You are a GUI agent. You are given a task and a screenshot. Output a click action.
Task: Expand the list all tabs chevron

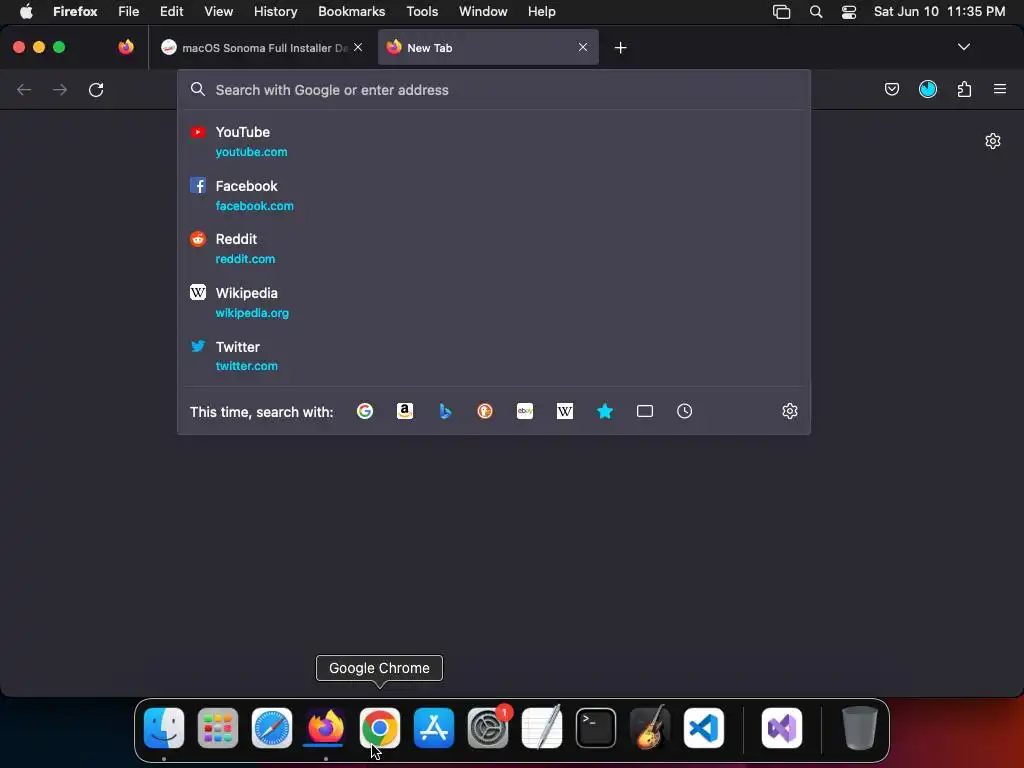[964, 47]
